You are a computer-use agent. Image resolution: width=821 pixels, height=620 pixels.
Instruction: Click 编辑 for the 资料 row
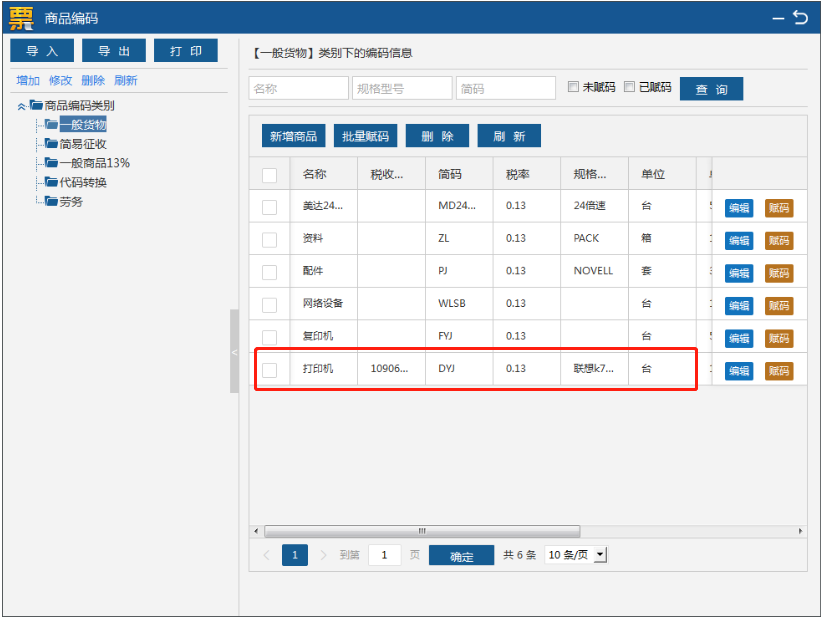click(x=739, y=240)
